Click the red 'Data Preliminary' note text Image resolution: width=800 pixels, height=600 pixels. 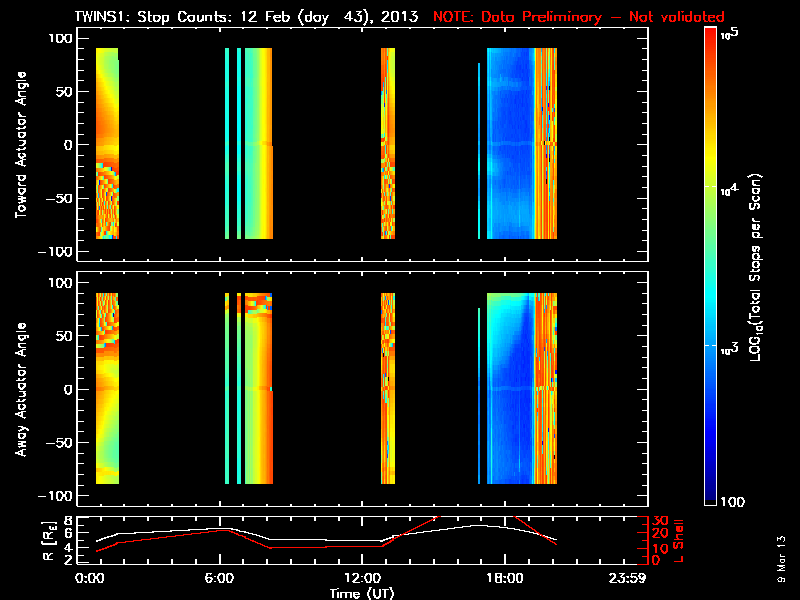pos(578,17)
